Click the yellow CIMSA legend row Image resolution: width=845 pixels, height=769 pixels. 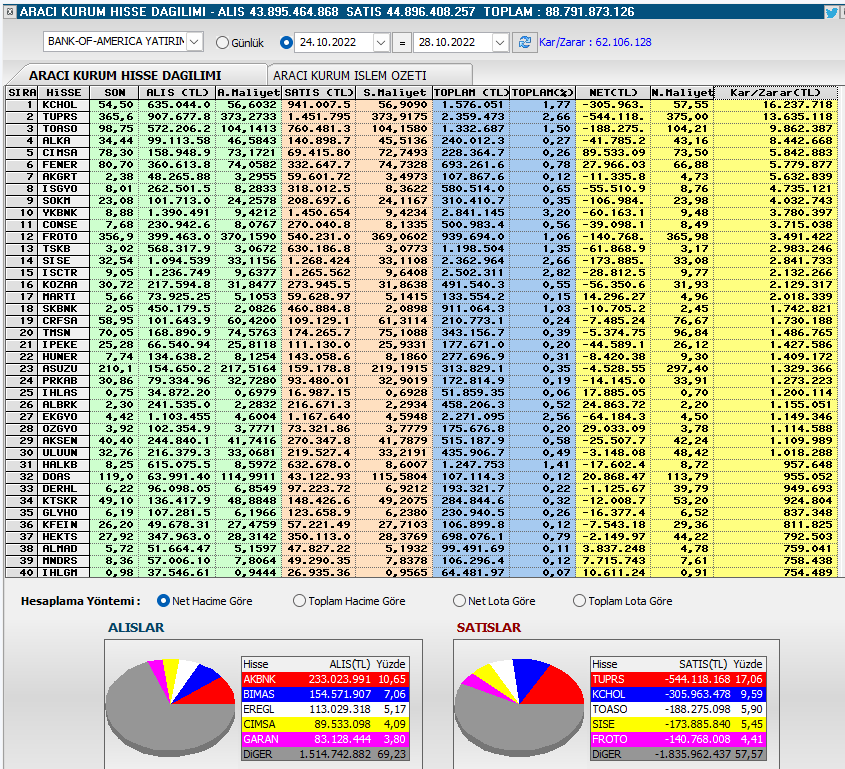(x=325, y=724)
